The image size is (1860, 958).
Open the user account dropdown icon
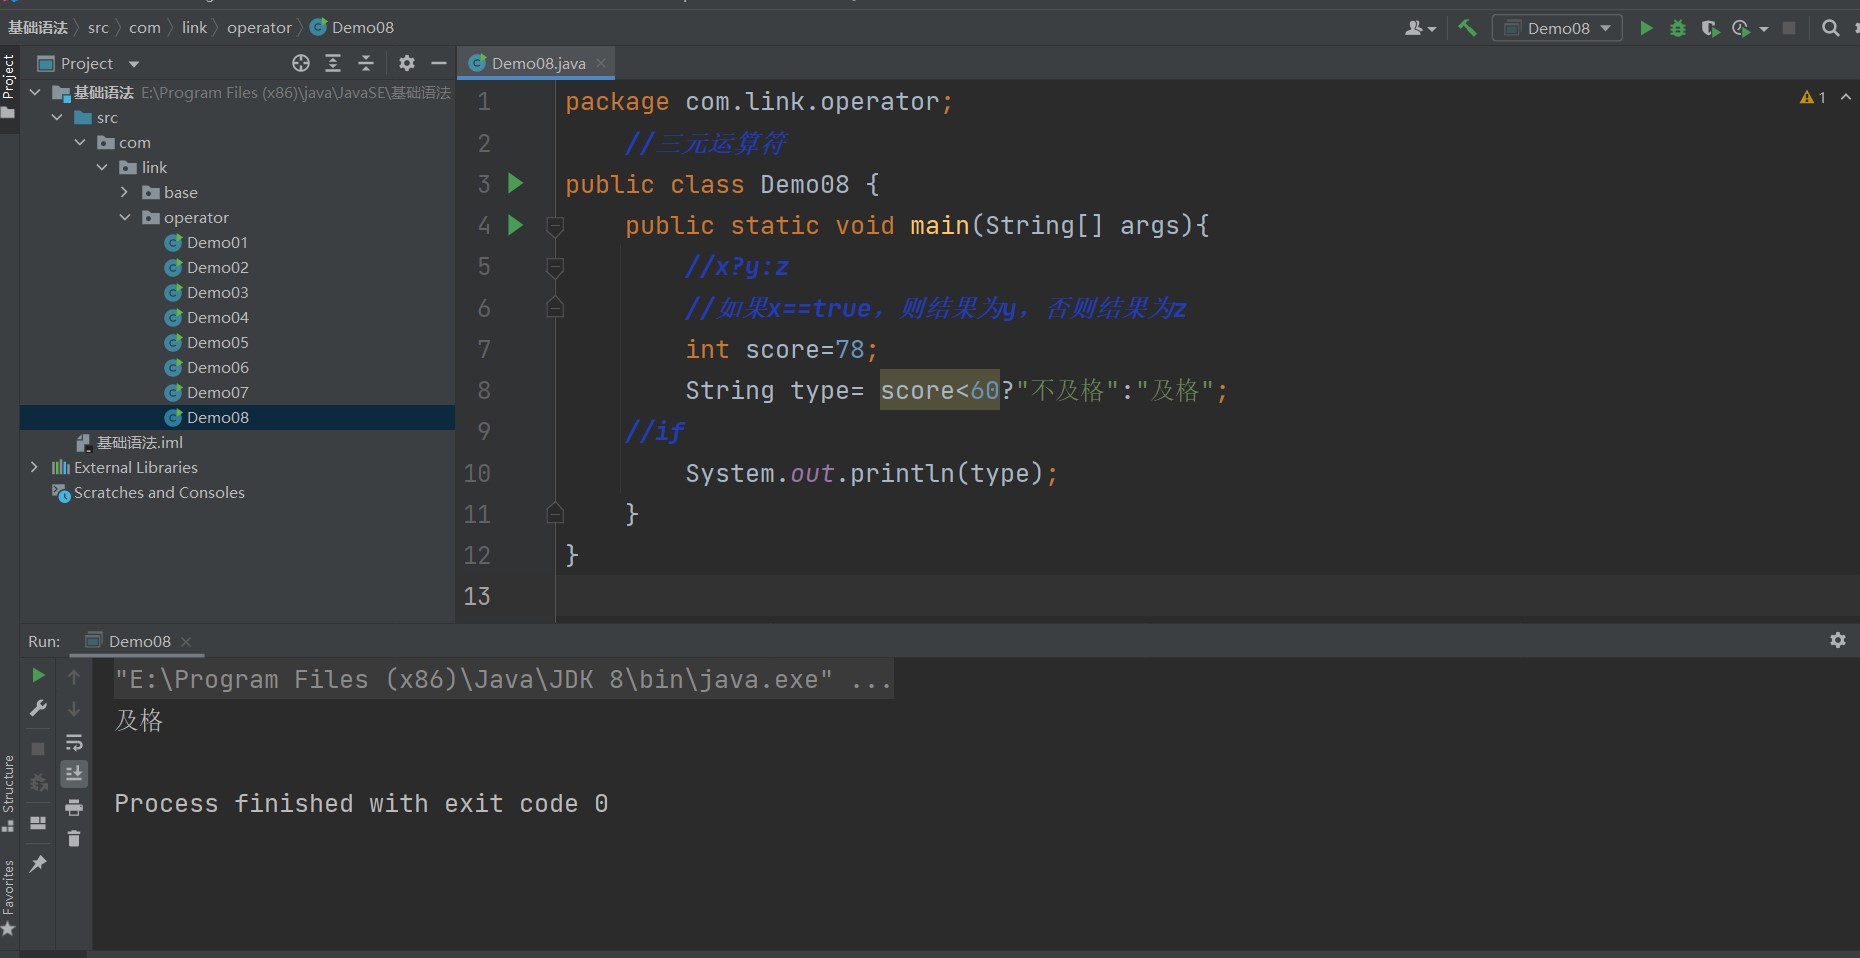click(x=1420, y=28)
